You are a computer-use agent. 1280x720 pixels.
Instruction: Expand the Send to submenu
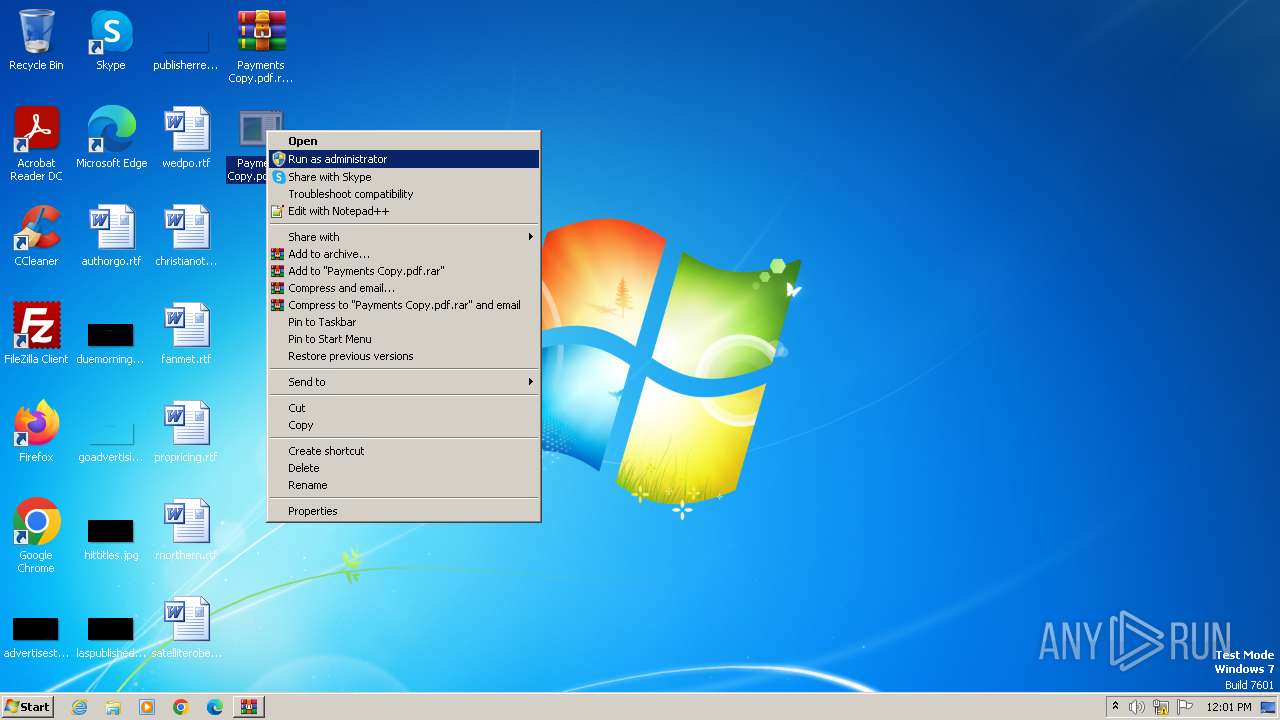point(404,382)
